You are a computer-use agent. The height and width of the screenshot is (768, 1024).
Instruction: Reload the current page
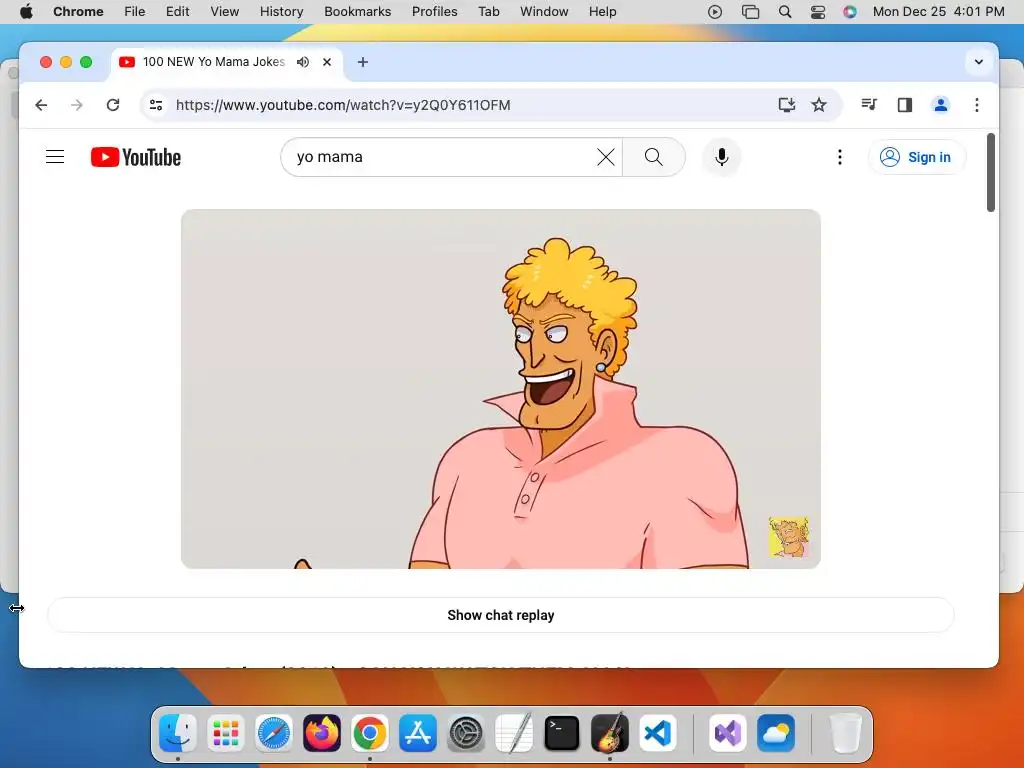[113, 104]
